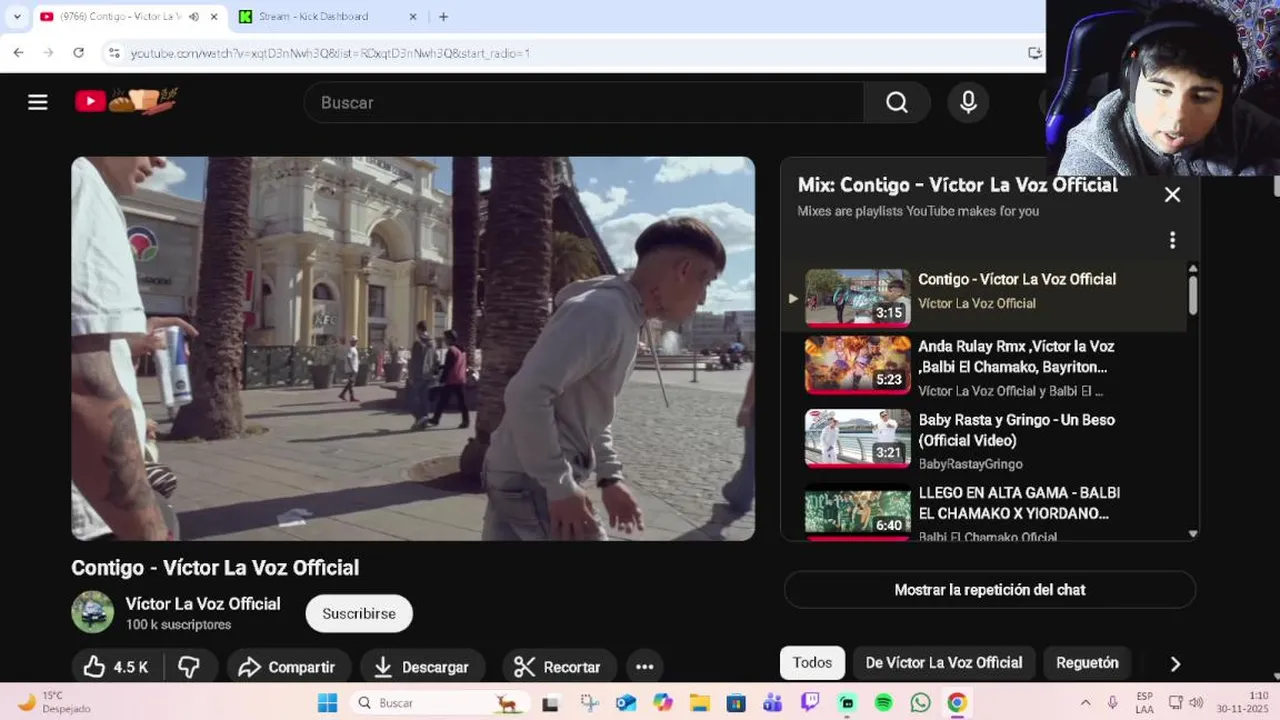Click the video player to pause

413,348
